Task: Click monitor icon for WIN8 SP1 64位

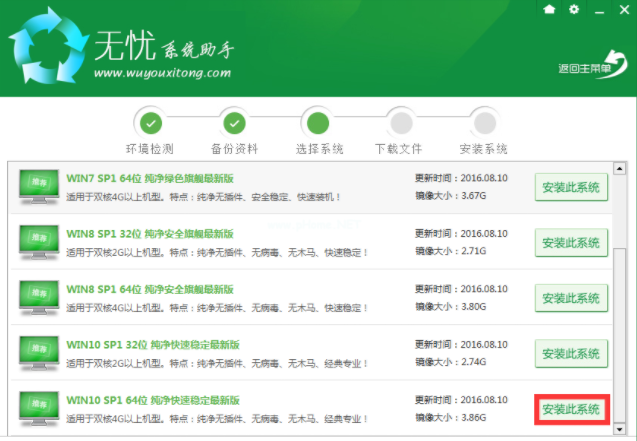Action: (39, 298)
